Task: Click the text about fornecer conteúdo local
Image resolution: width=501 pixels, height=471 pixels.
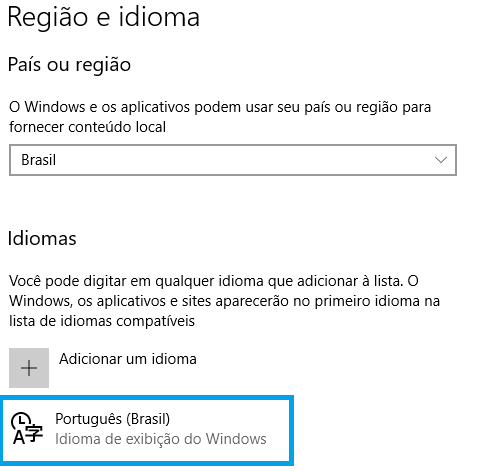Action: click(x=87, y=127)
